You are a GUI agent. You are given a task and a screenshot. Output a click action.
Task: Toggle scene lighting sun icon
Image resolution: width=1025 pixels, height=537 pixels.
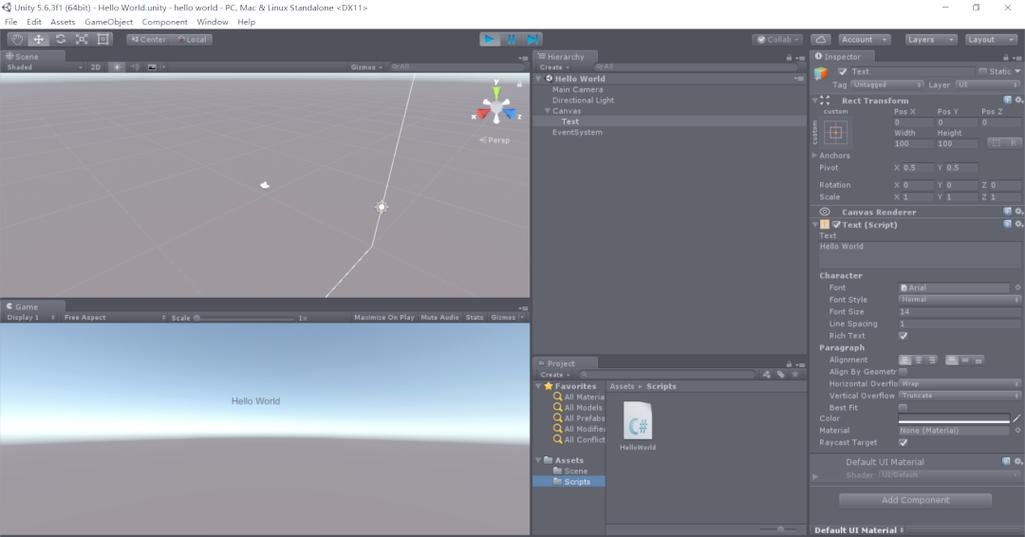[x=117, y=67]
